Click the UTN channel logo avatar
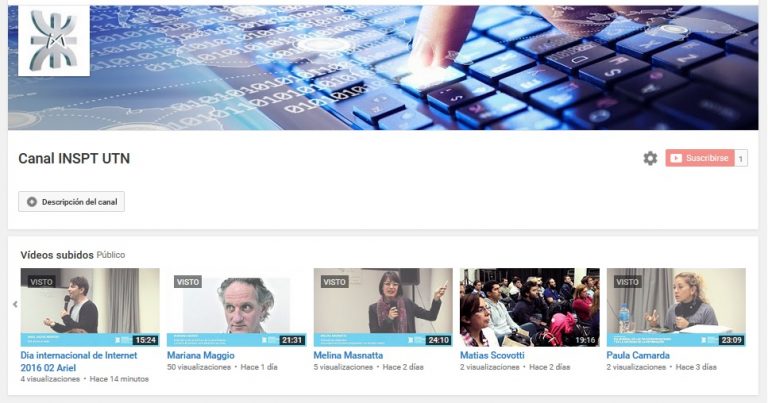The width and height of the screenshot is (768, 403). 54,40
